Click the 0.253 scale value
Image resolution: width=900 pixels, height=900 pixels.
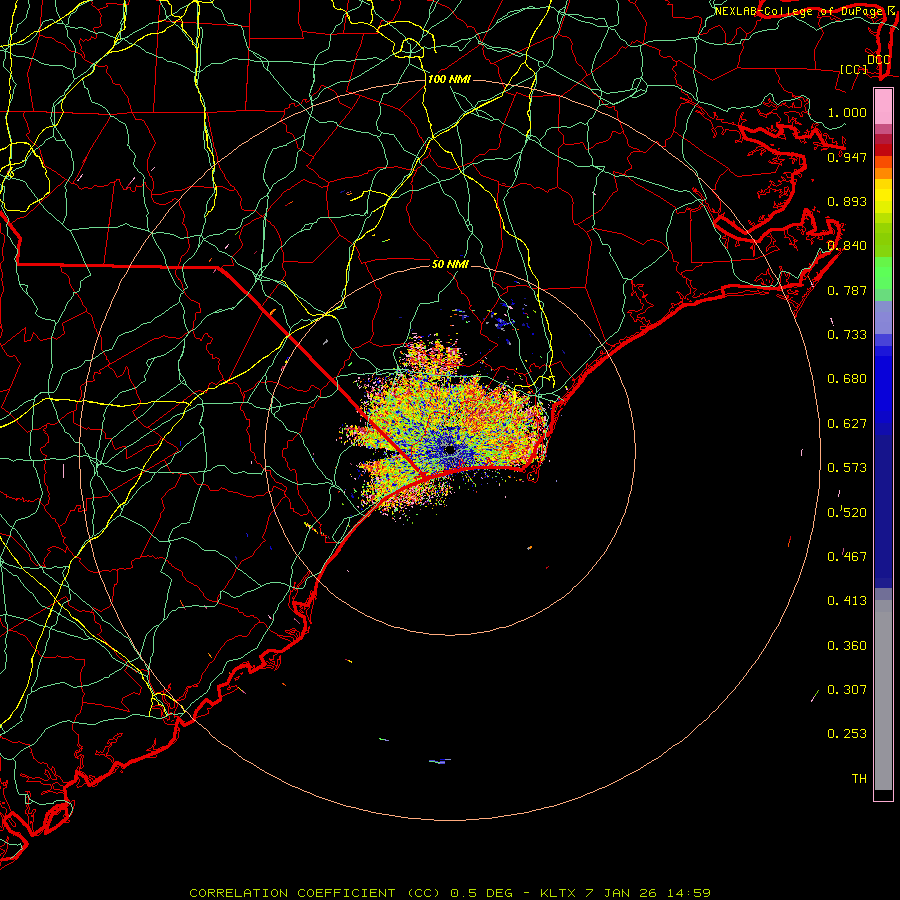pos(847,734)
